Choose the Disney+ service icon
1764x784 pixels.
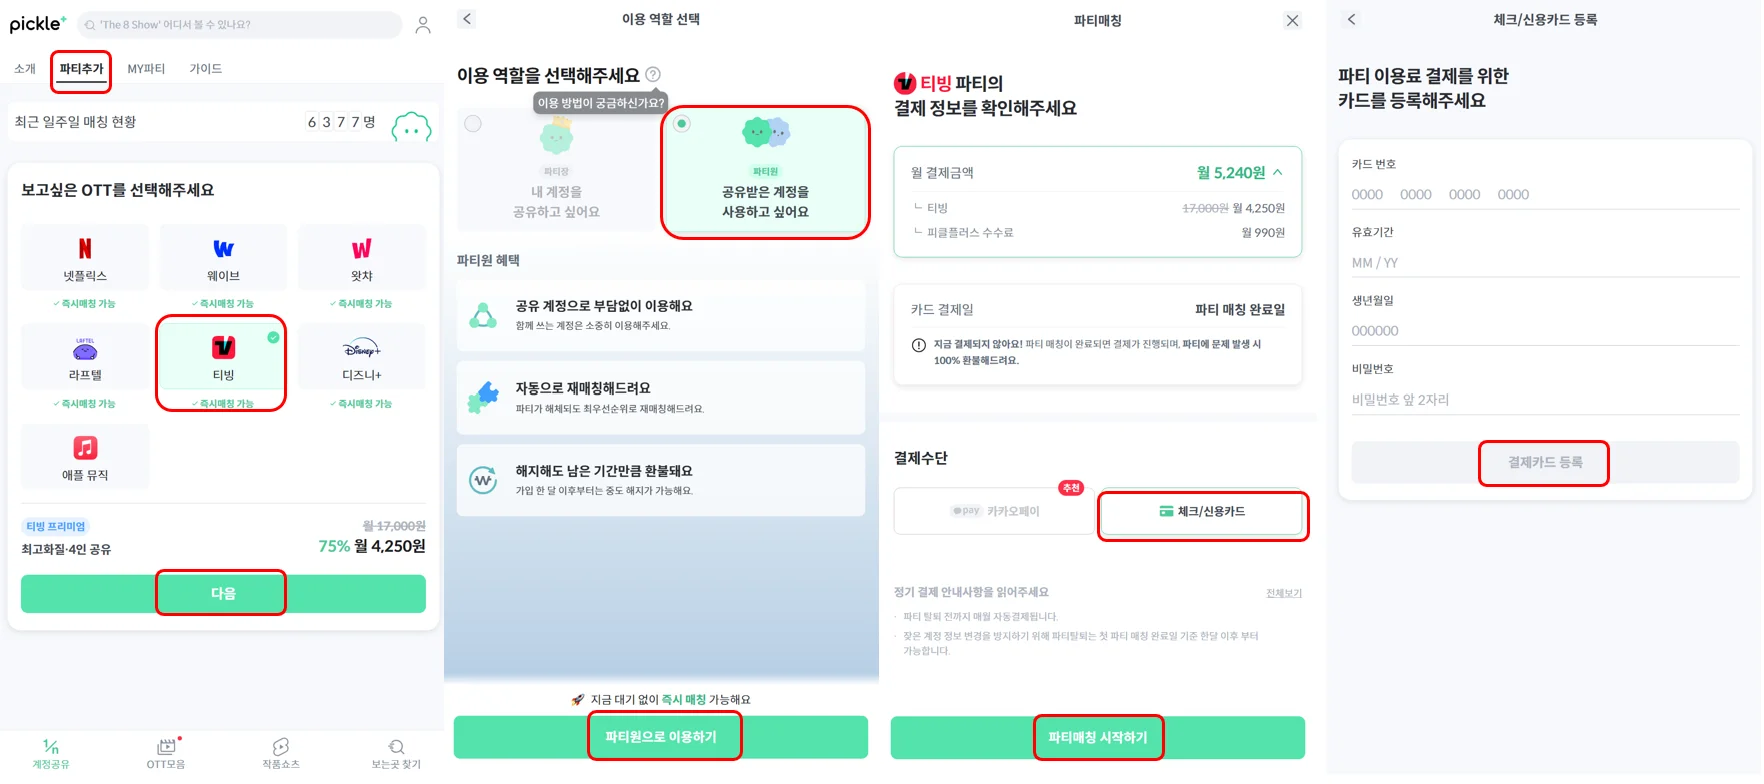click(x=361, y=349)
